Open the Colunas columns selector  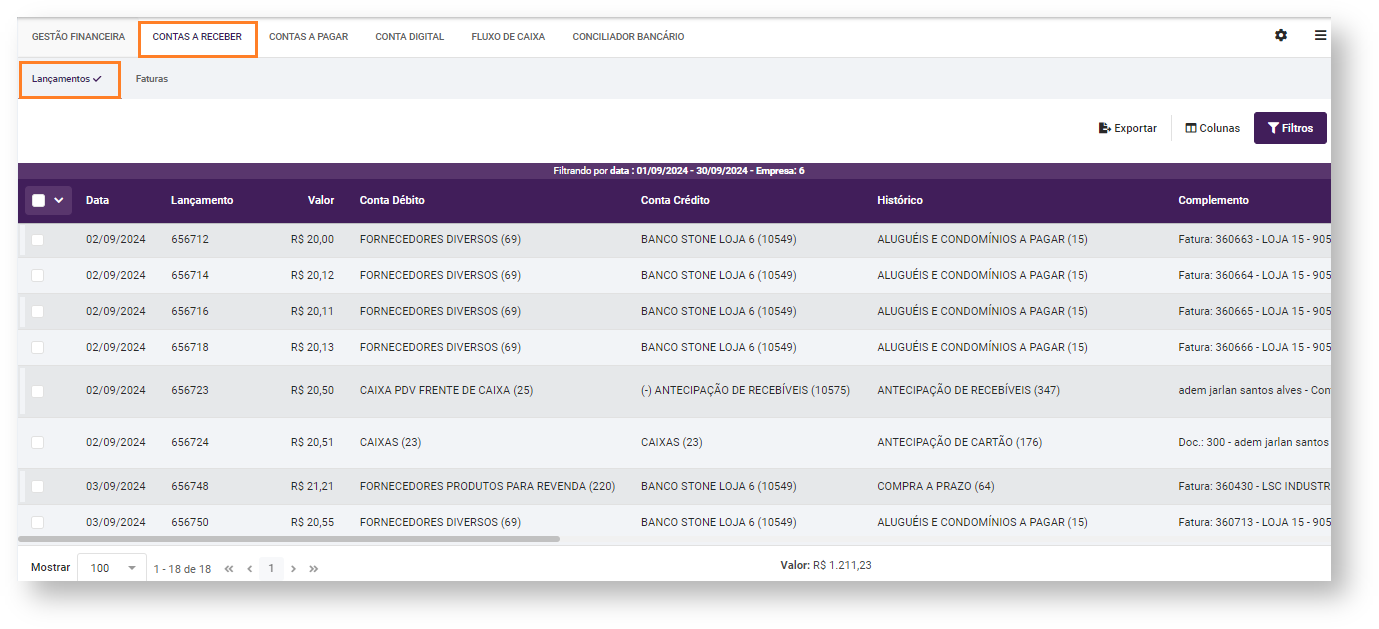point(1212,128)
